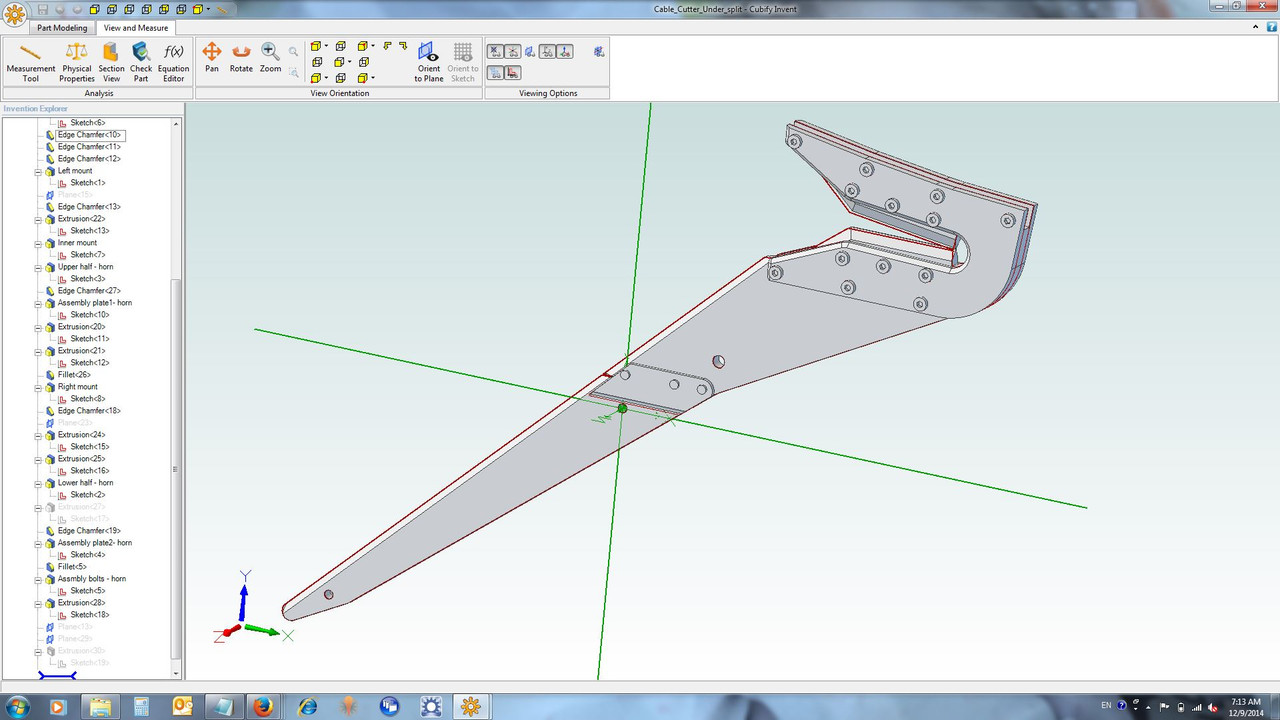The width and height of the screenshot is (1280, 720).
Task: Select the Rotate view tool
Action: [241, 57]
